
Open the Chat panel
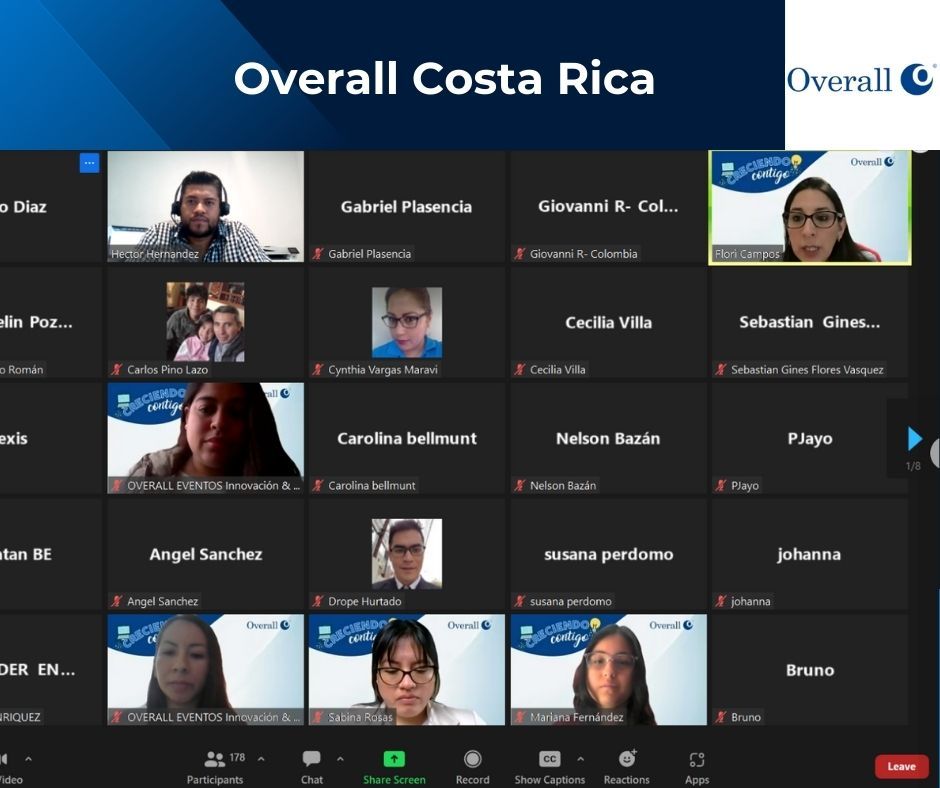[312, 759]
